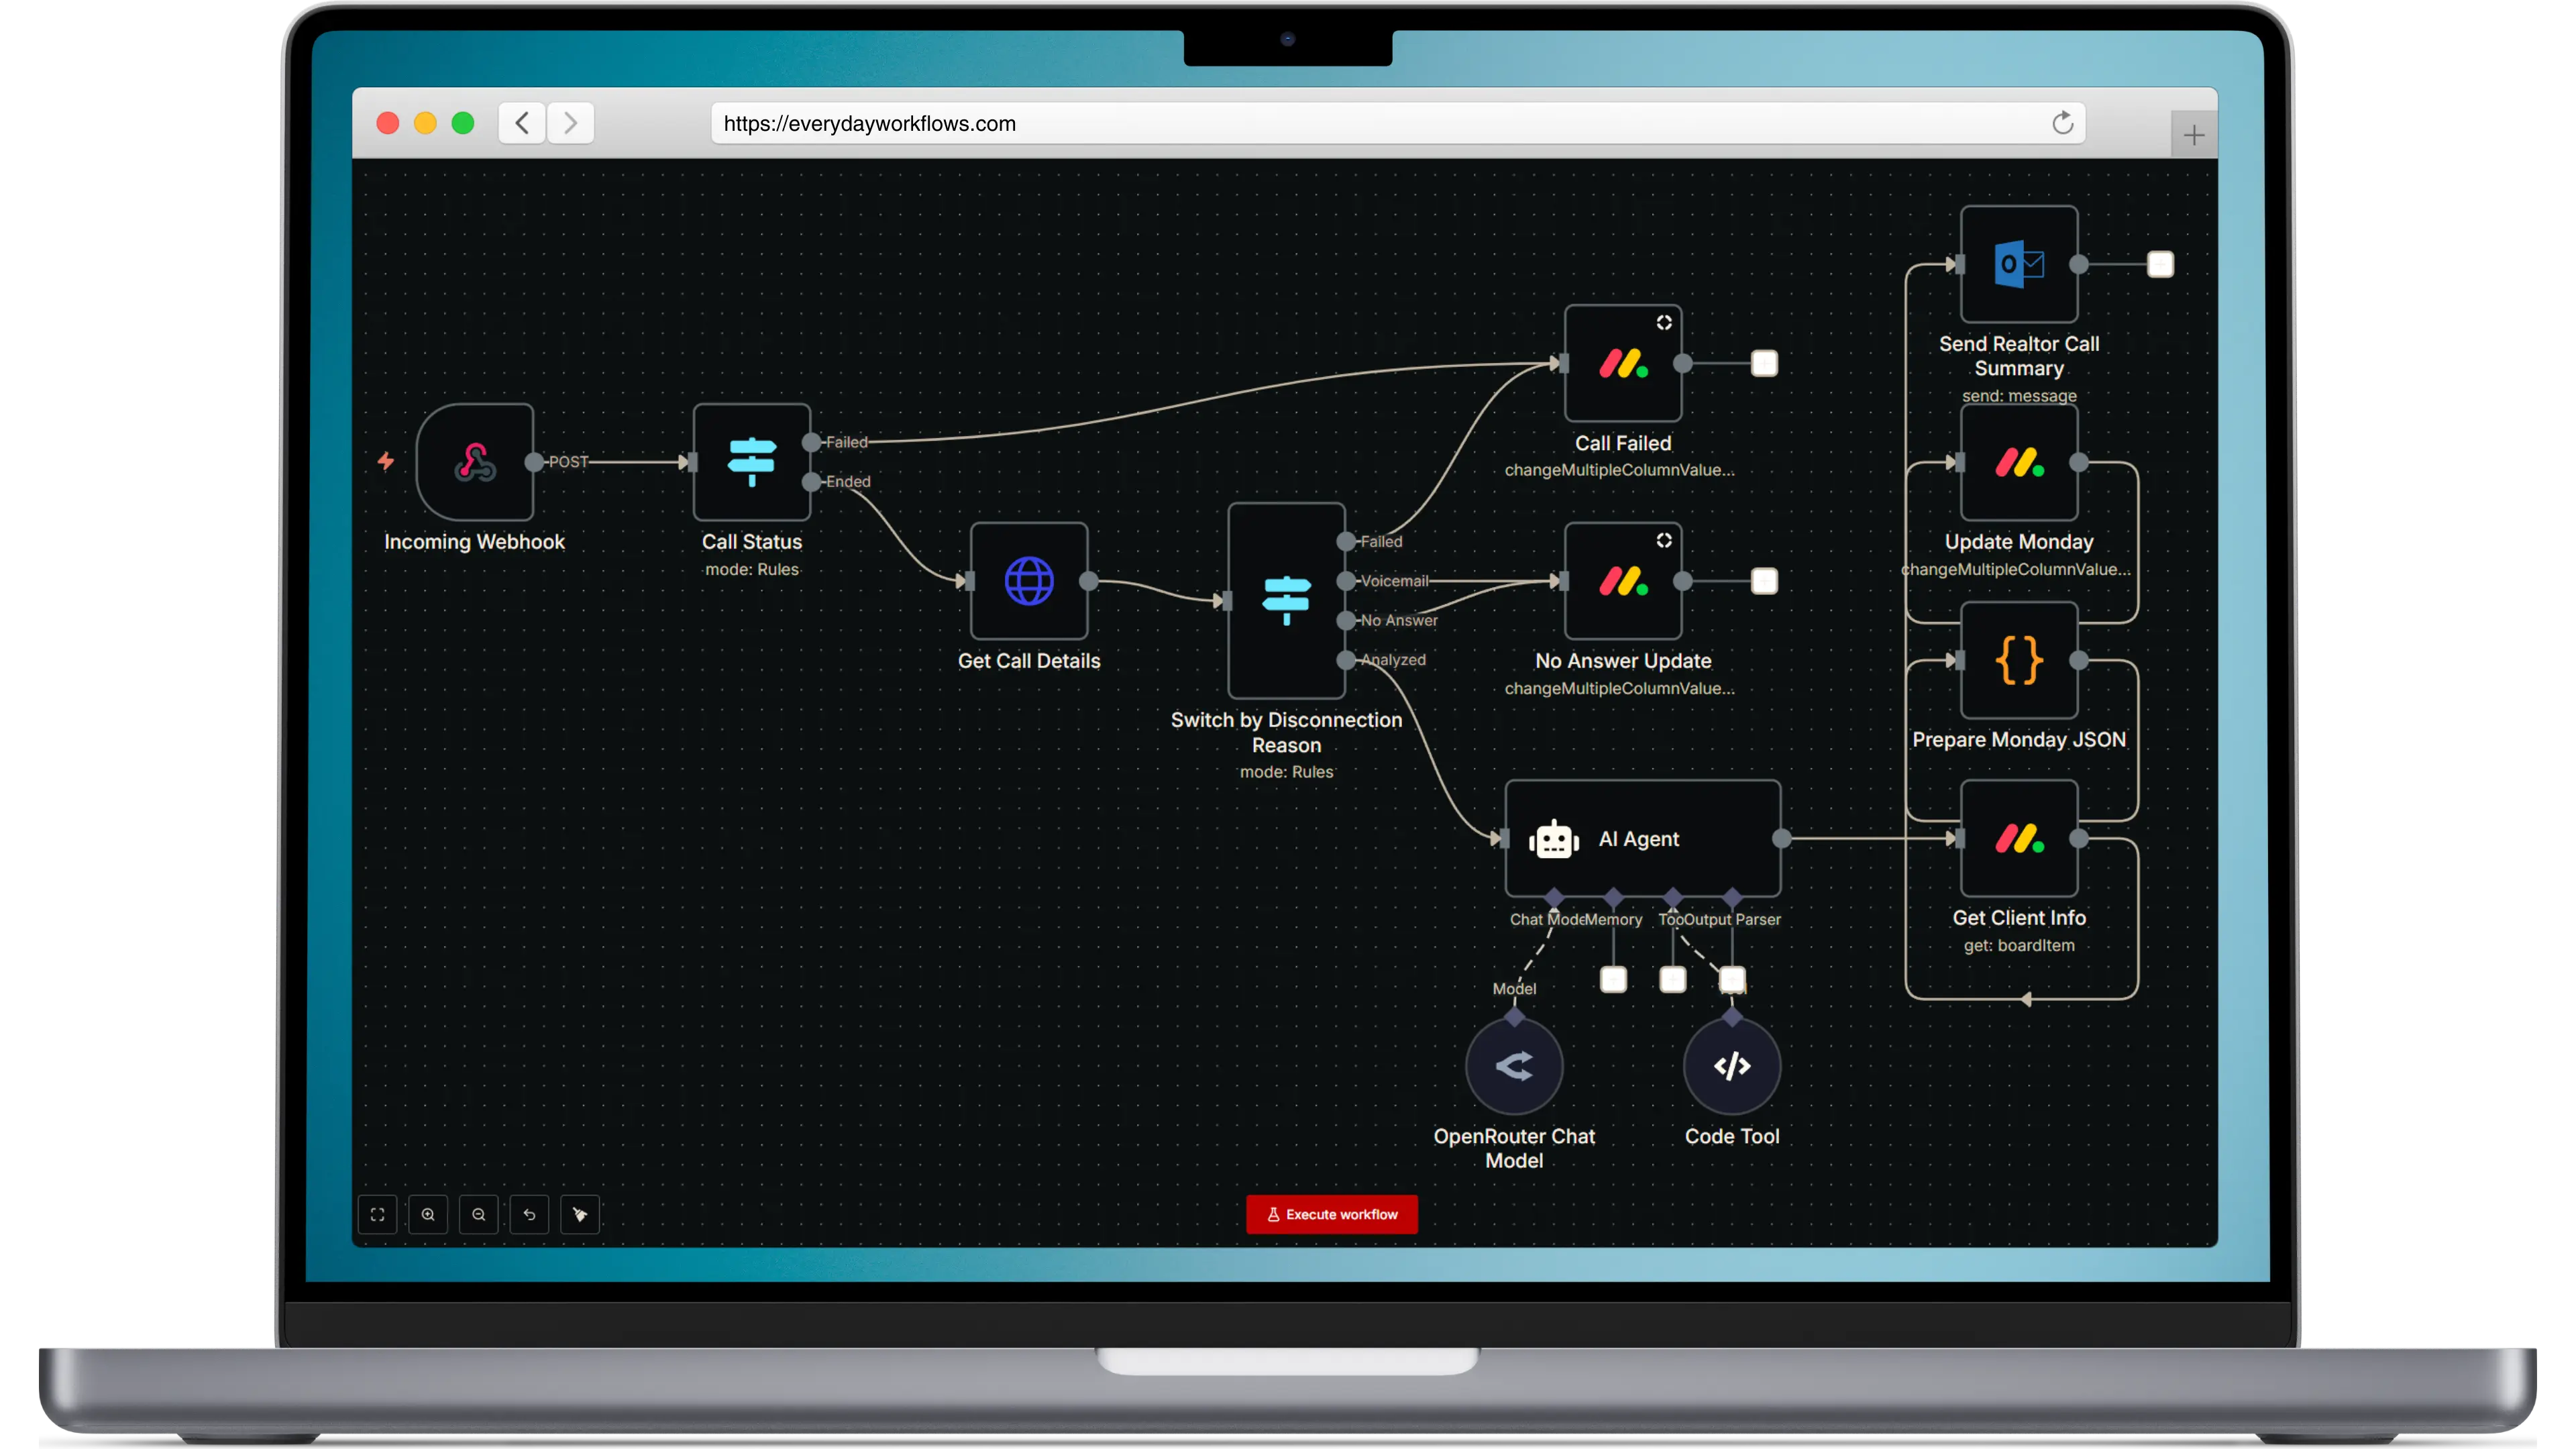Select the Prepare Monday JSON code node
Screen dimensions: 2576x1449
coord(2019,660)
